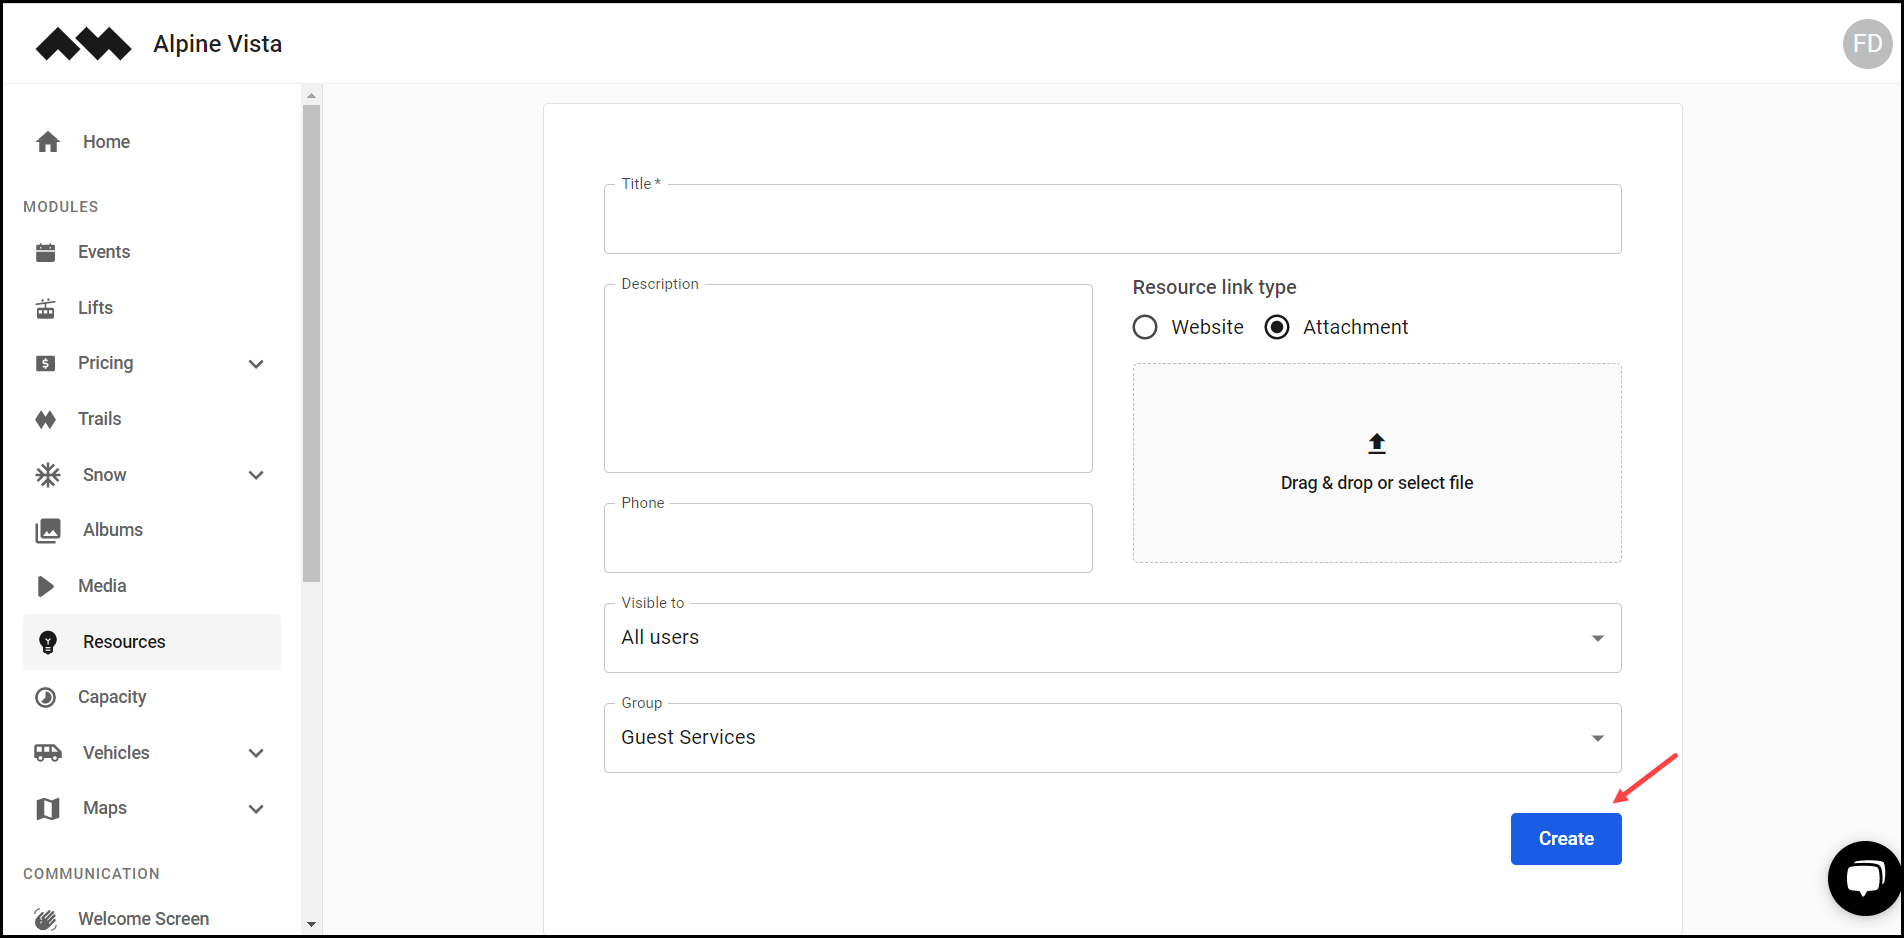
Task: Click the sidebar scroll down arrow
Action: tap(311, 924)
